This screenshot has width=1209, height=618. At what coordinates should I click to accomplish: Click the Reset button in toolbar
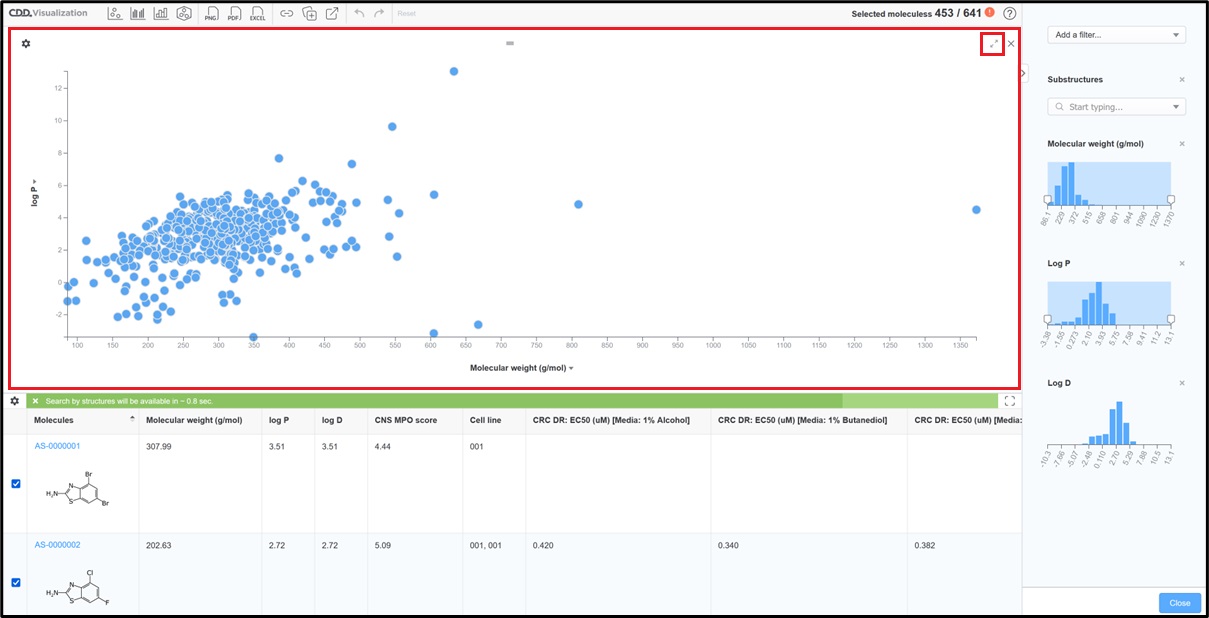pyautogui.click(x=406, y=14)
